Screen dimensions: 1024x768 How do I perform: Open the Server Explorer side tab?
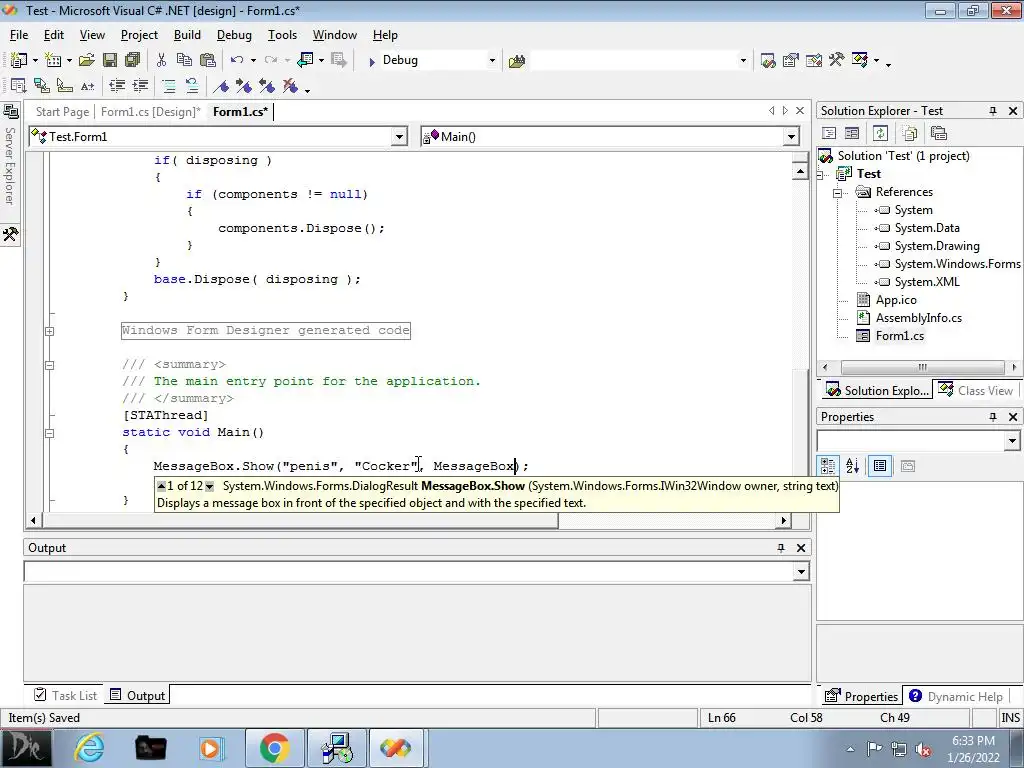(x=10, y=157)
